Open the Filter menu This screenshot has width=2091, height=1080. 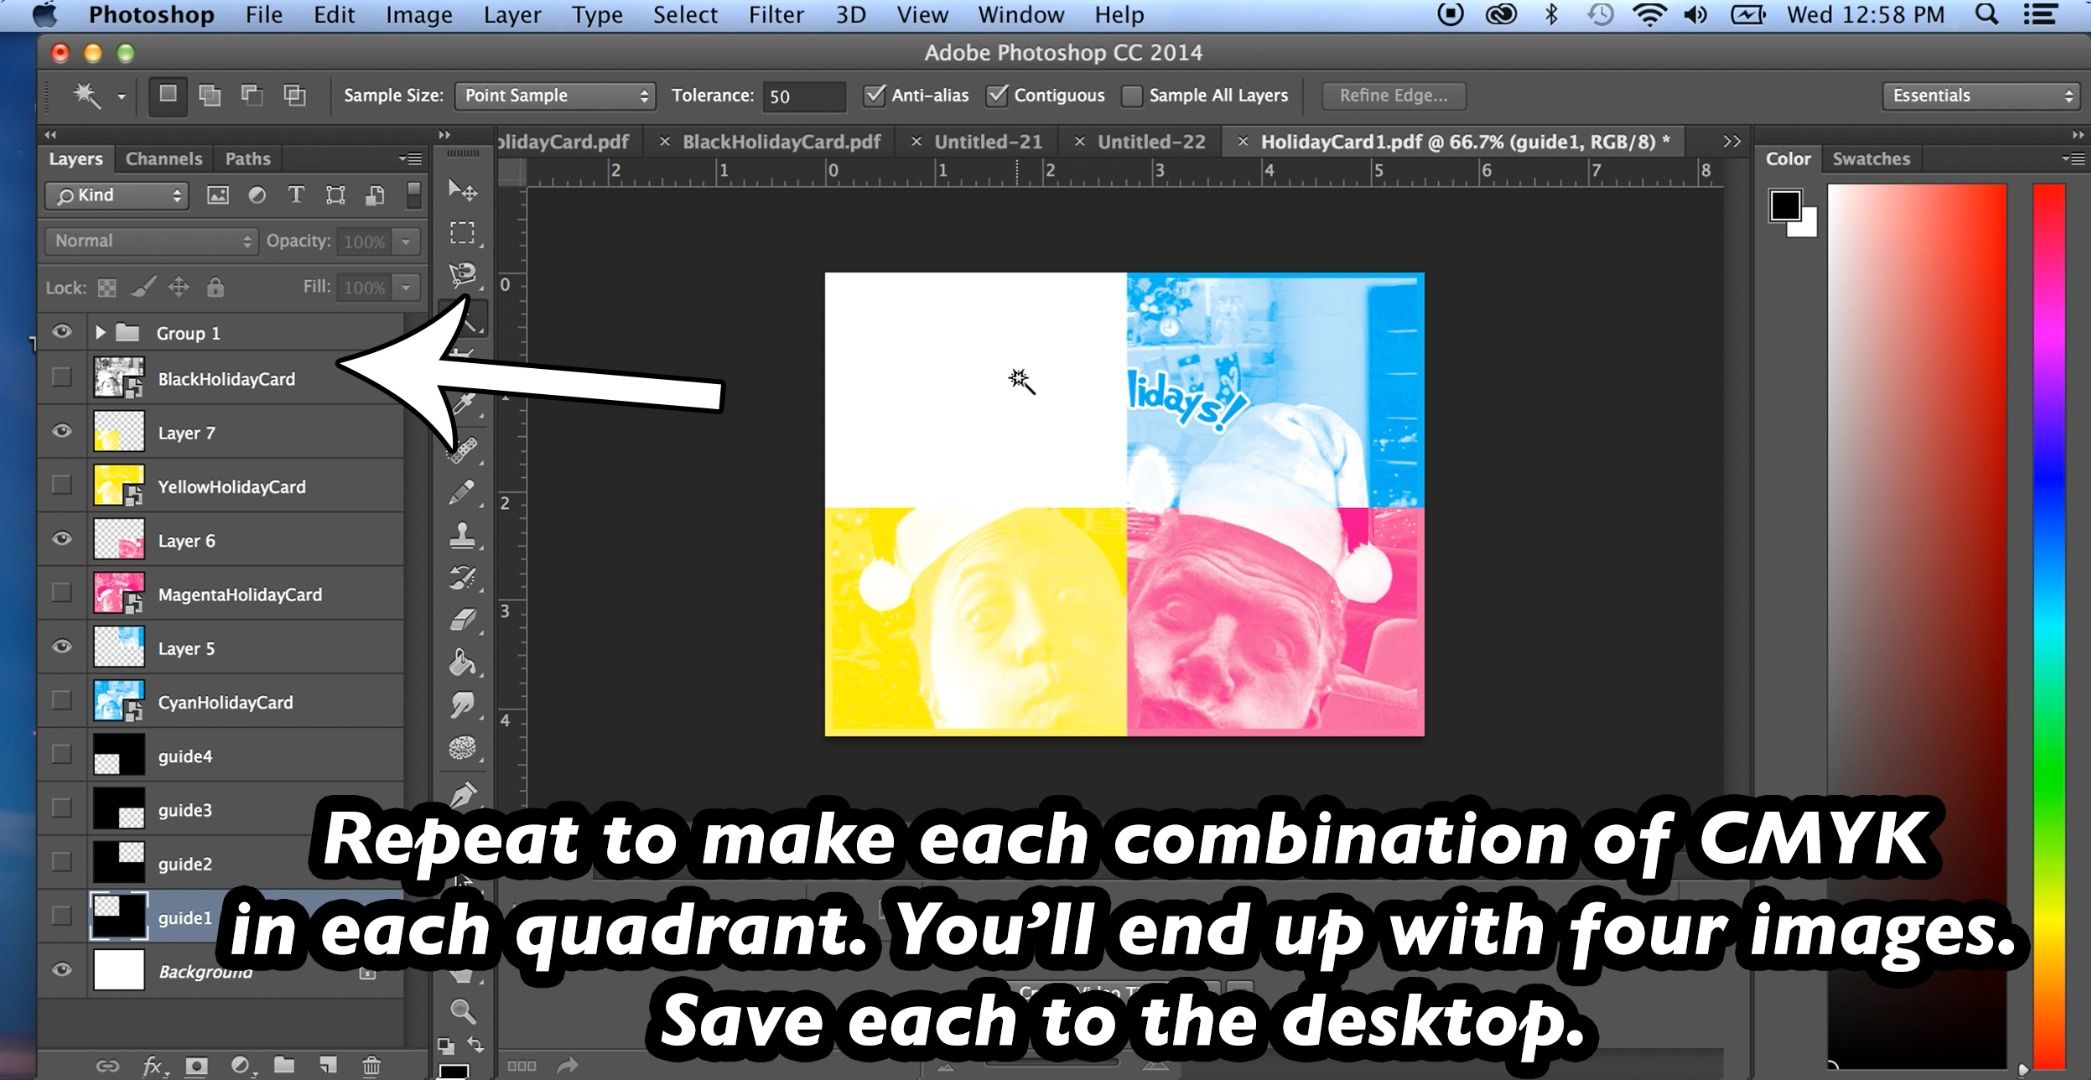776,15
